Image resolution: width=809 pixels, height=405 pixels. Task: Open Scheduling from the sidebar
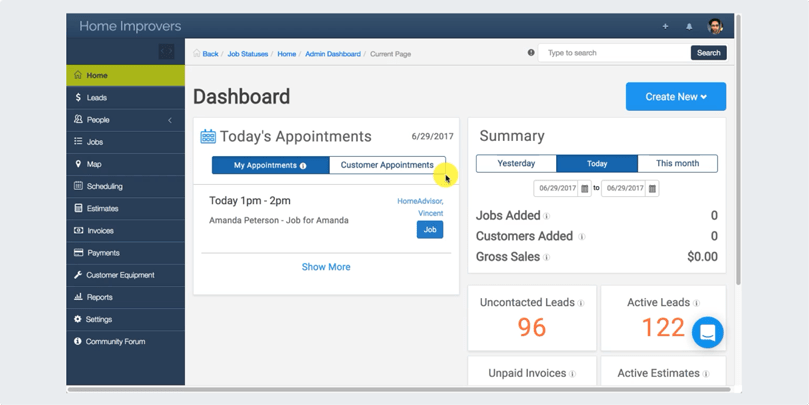point(104,186)
